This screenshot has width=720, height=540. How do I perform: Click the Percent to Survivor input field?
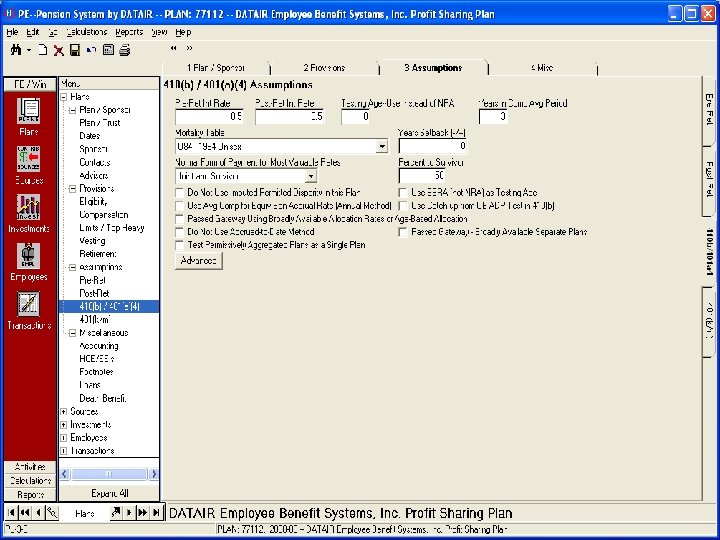[422, 176]
